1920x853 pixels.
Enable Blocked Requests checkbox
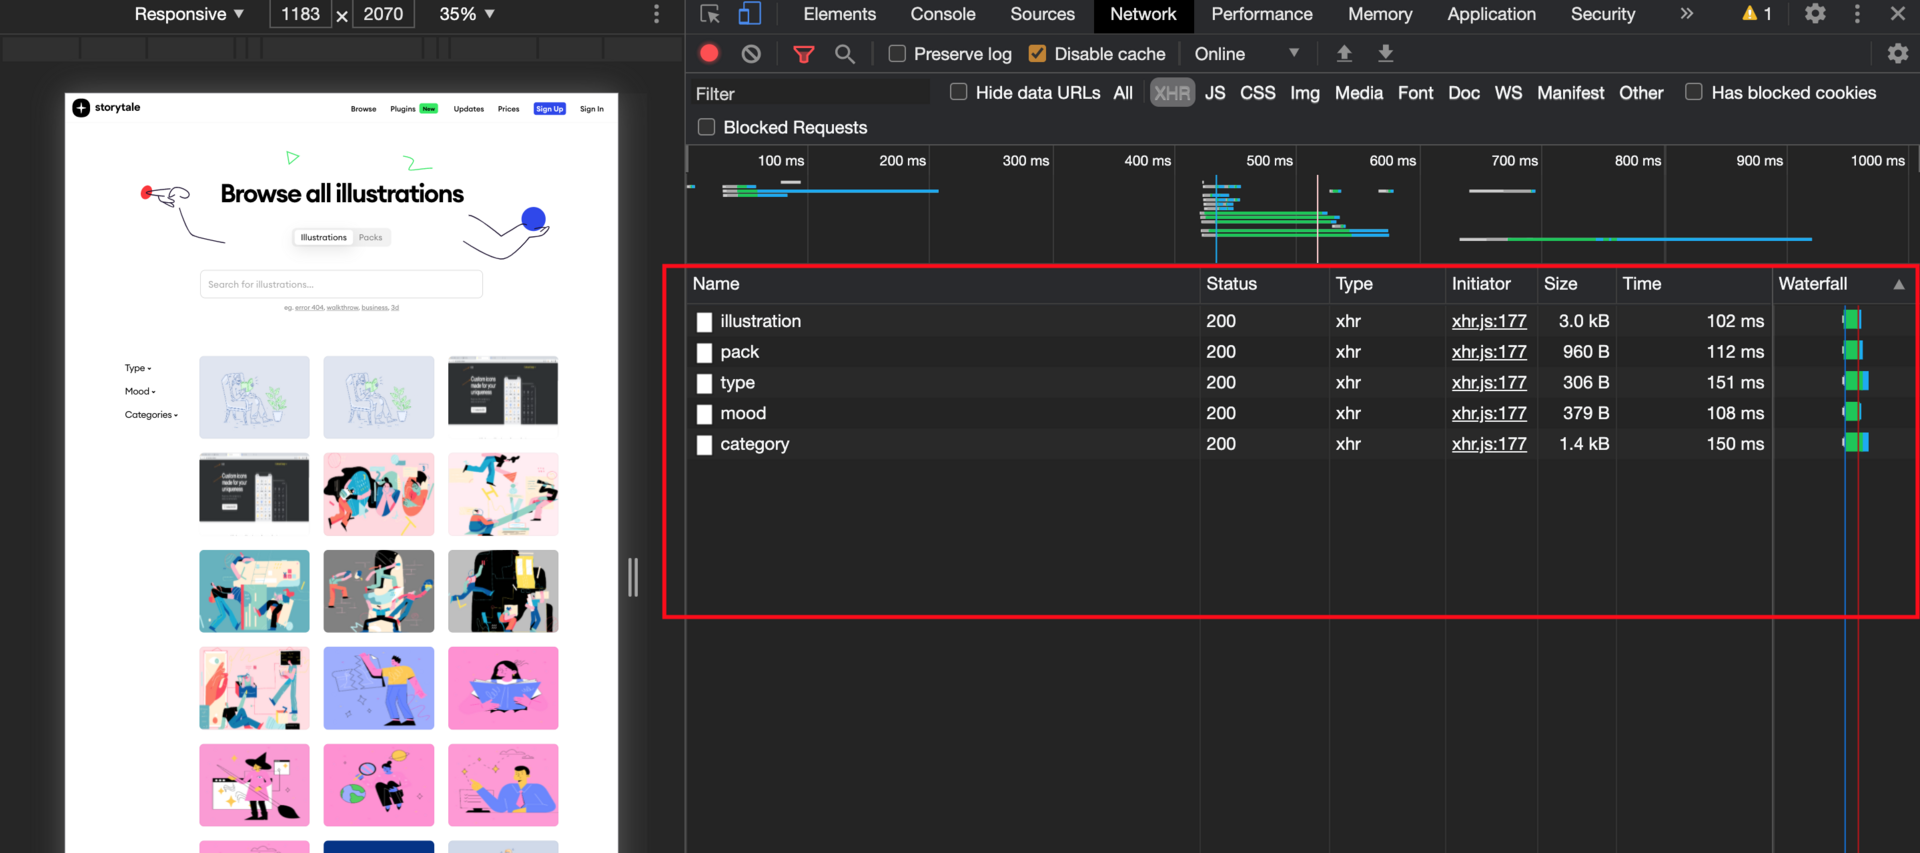click(706, 127)
